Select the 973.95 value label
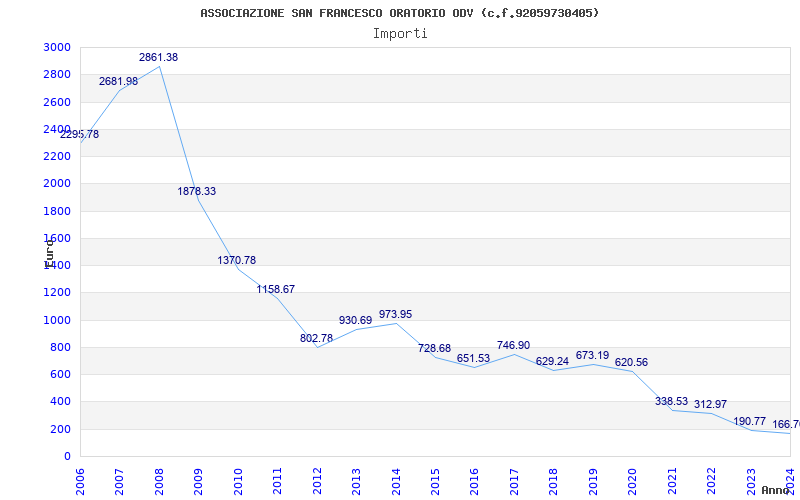800x500 pixels. pyautogui.click(x=395, y=315)
